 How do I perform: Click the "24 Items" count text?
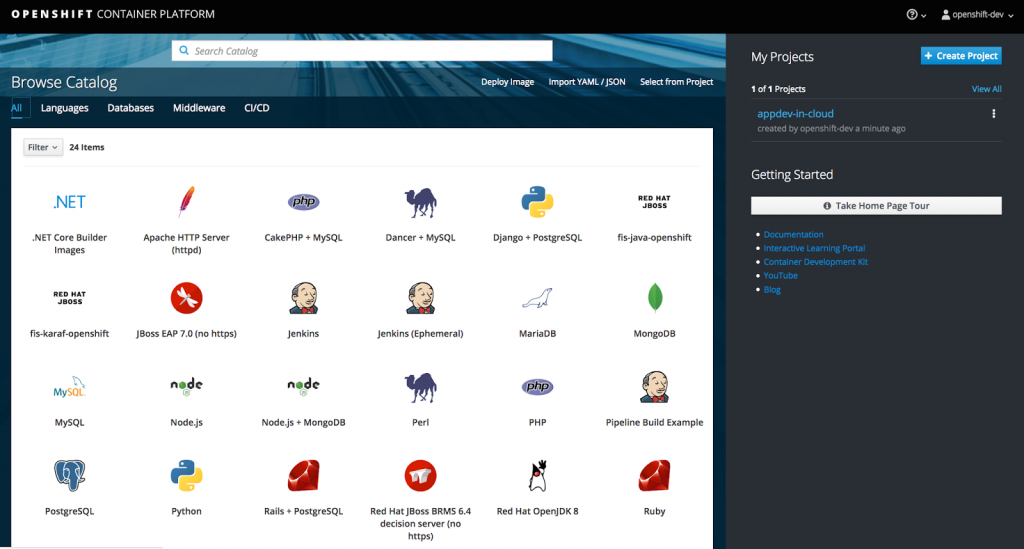tap(87, 148)
